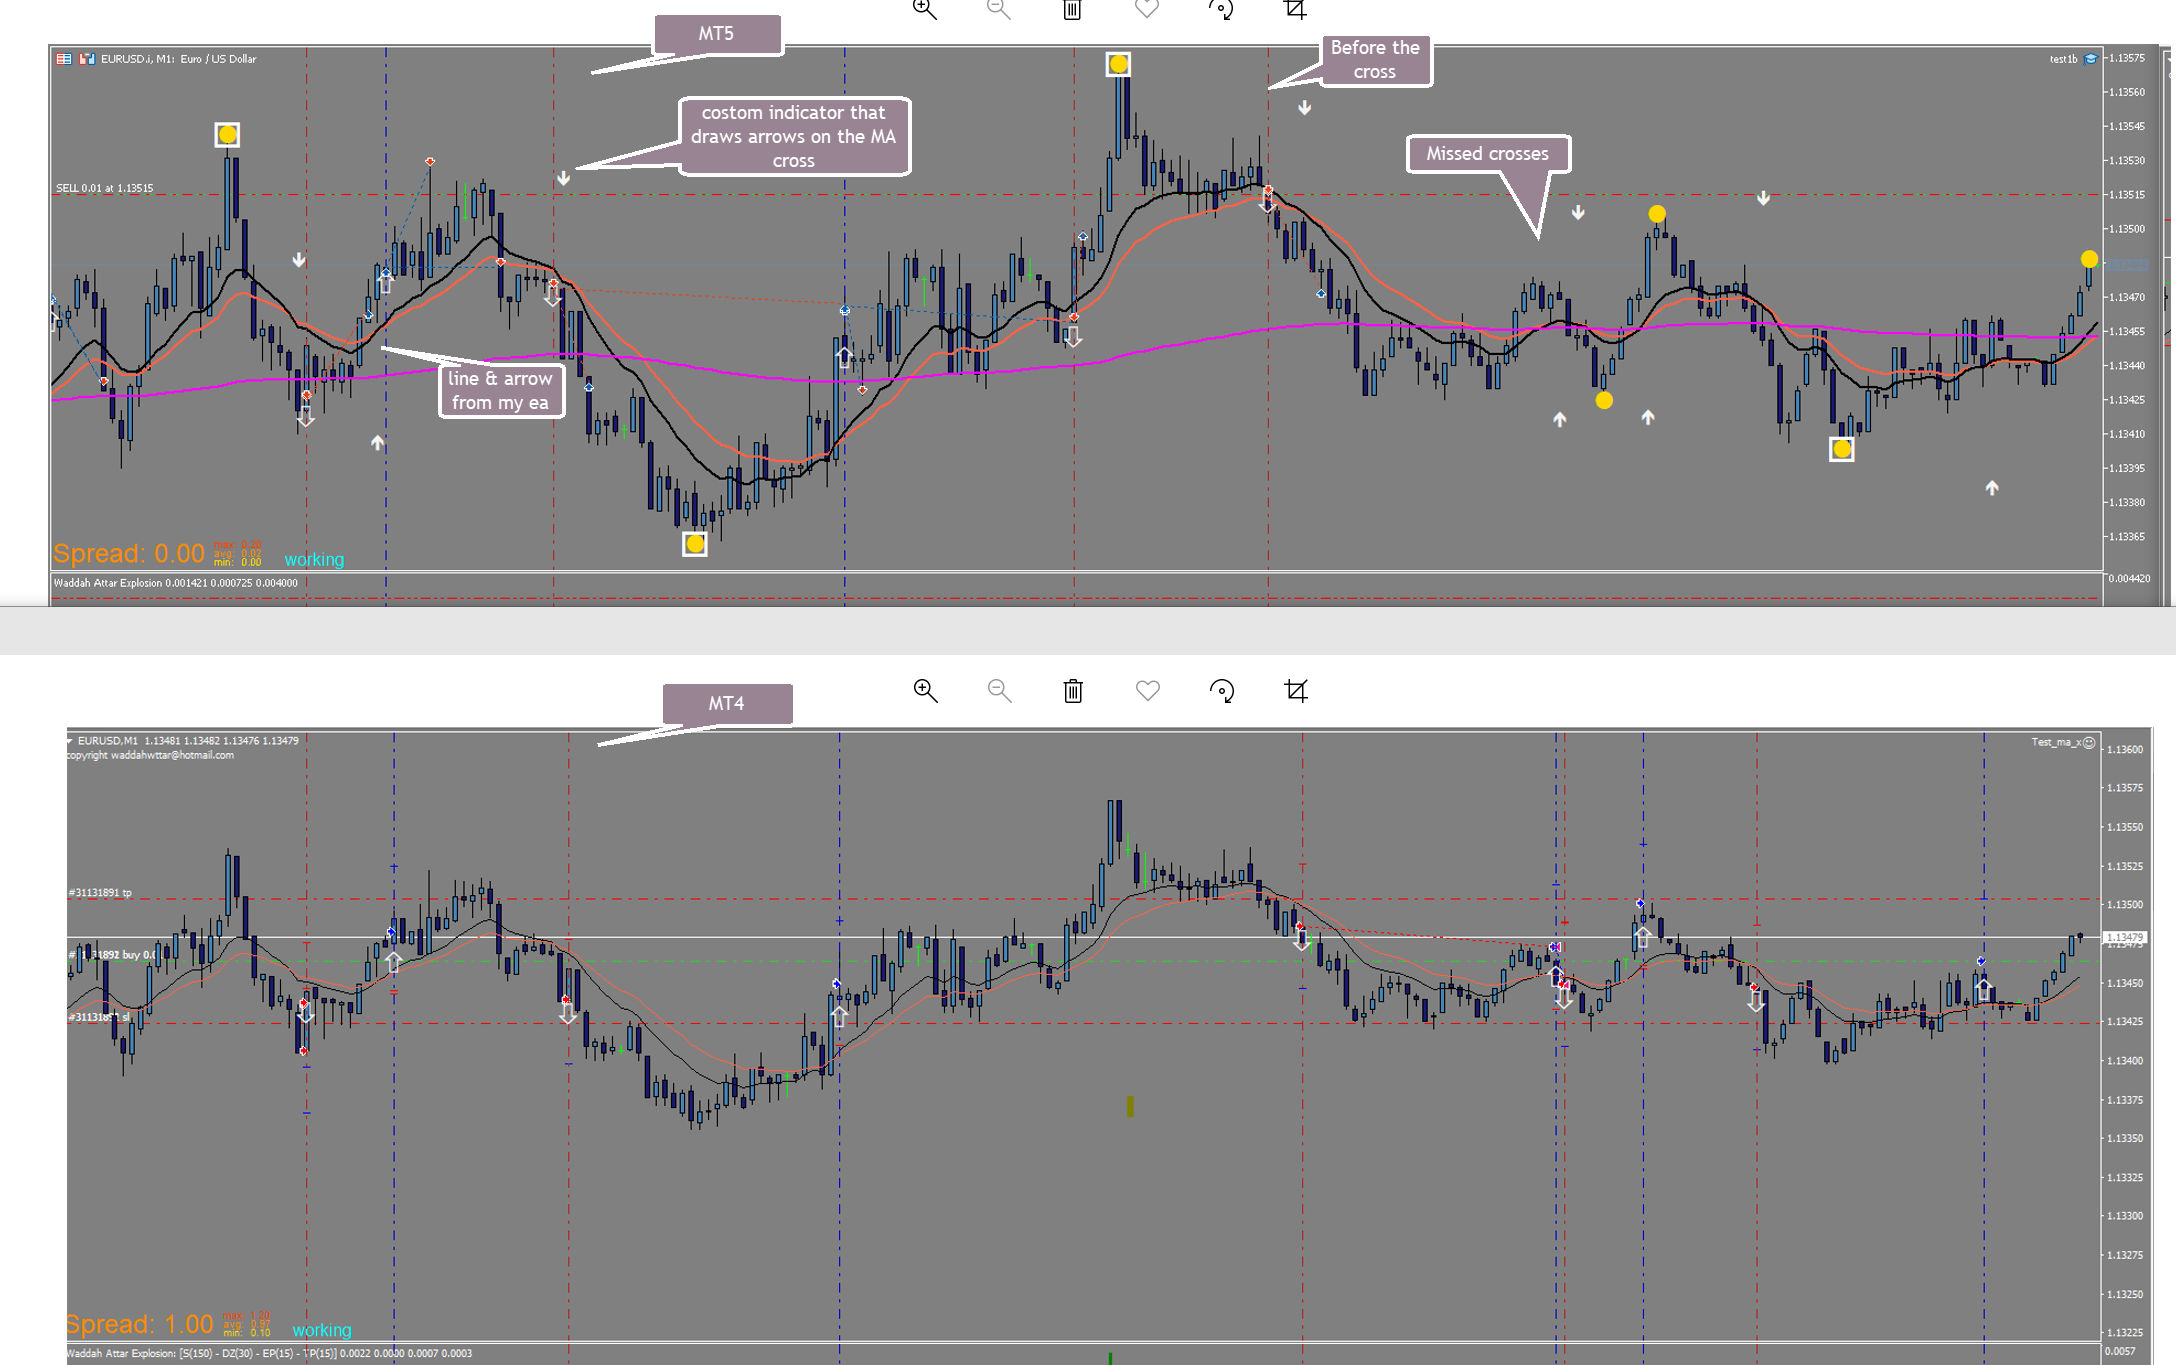Delete the MT5 chart image with trash icon
This screenshot has width=2176, height=1365.
coord(1072,9)
